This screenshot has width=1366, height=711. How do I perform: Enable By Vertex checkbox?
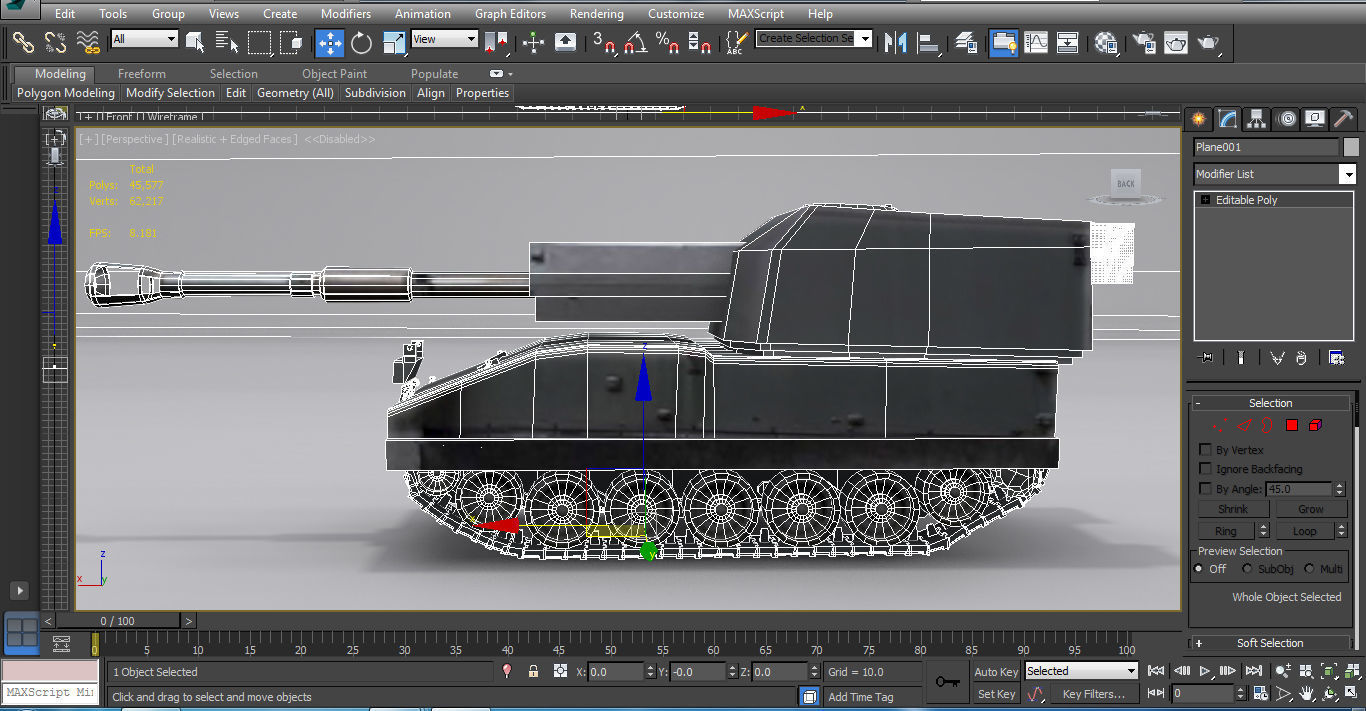[1205, 450]
